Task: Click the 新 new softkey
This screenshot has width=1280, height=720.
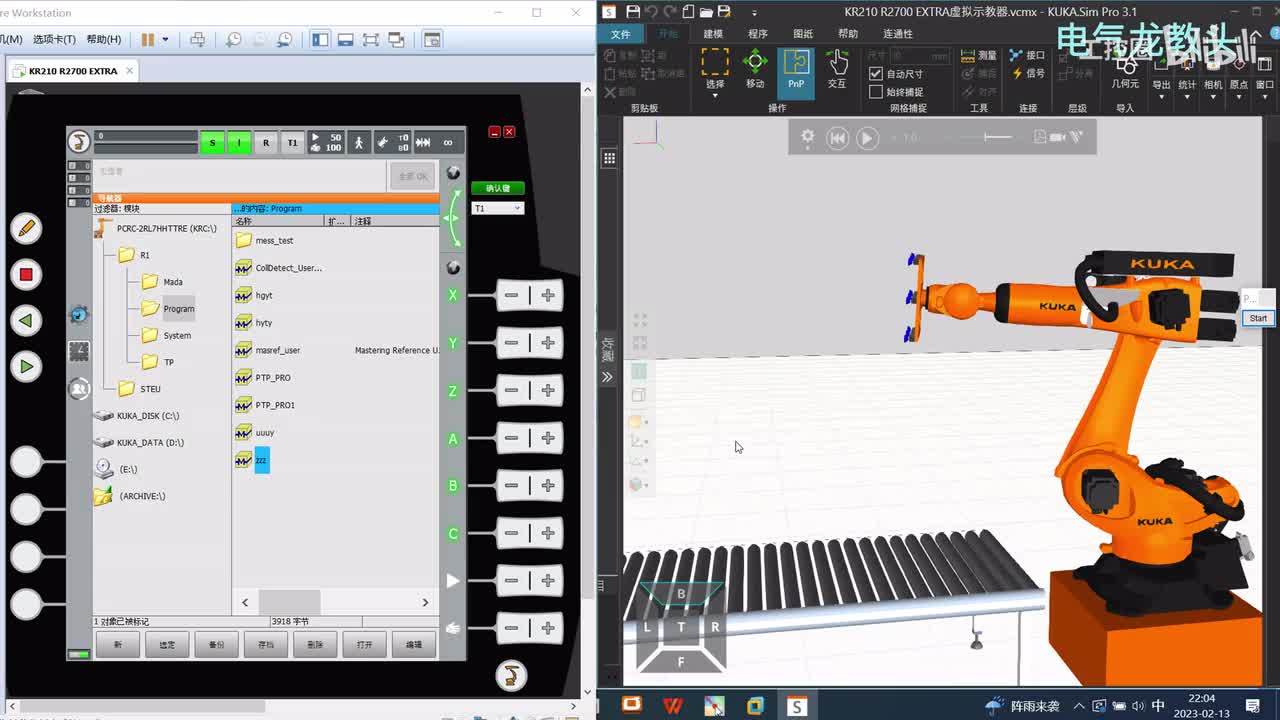Action: coord(118,645)
